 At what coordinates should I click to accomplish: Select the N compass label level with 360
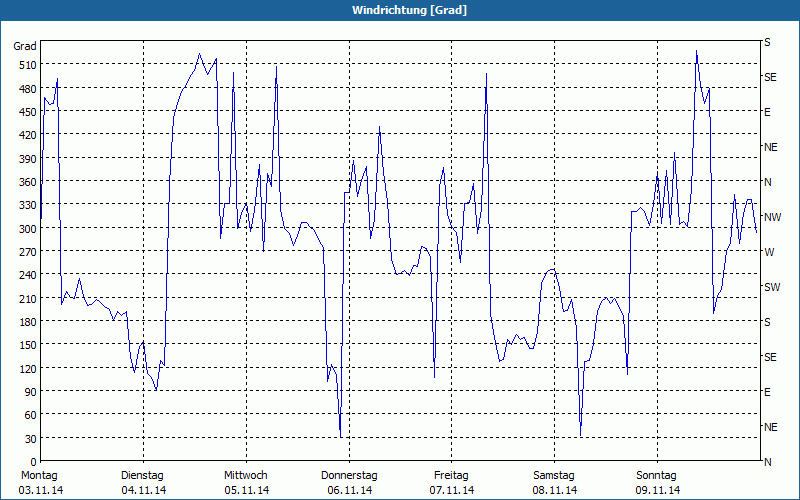click(767, 182)
